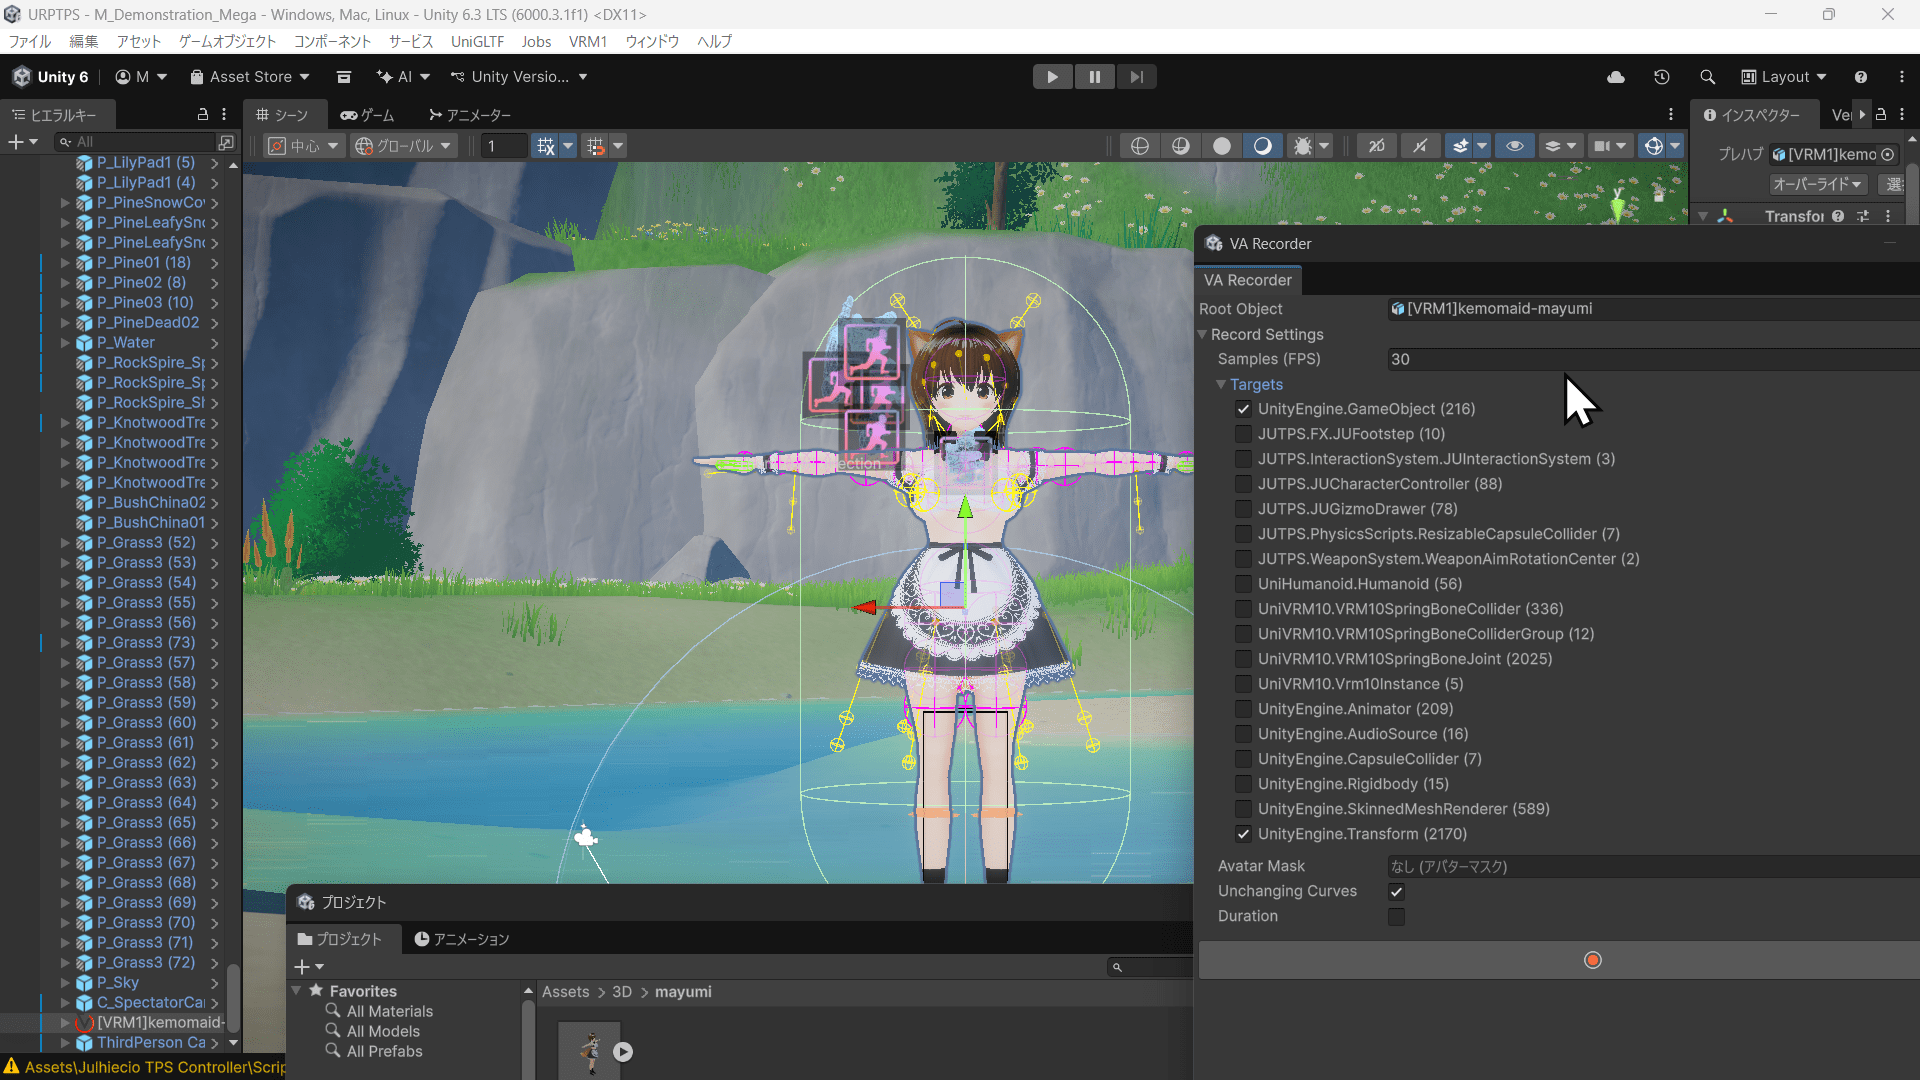Open the ファイル menu
Screen dimensions: 1920x1080
pos(30,41)
